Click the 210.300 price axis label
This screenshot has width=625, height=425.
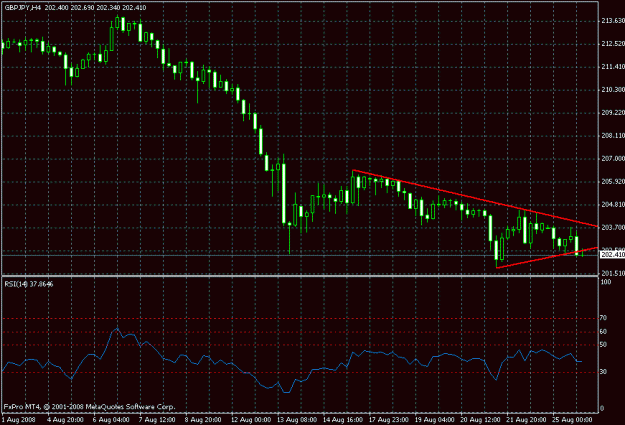click(613, 90)
